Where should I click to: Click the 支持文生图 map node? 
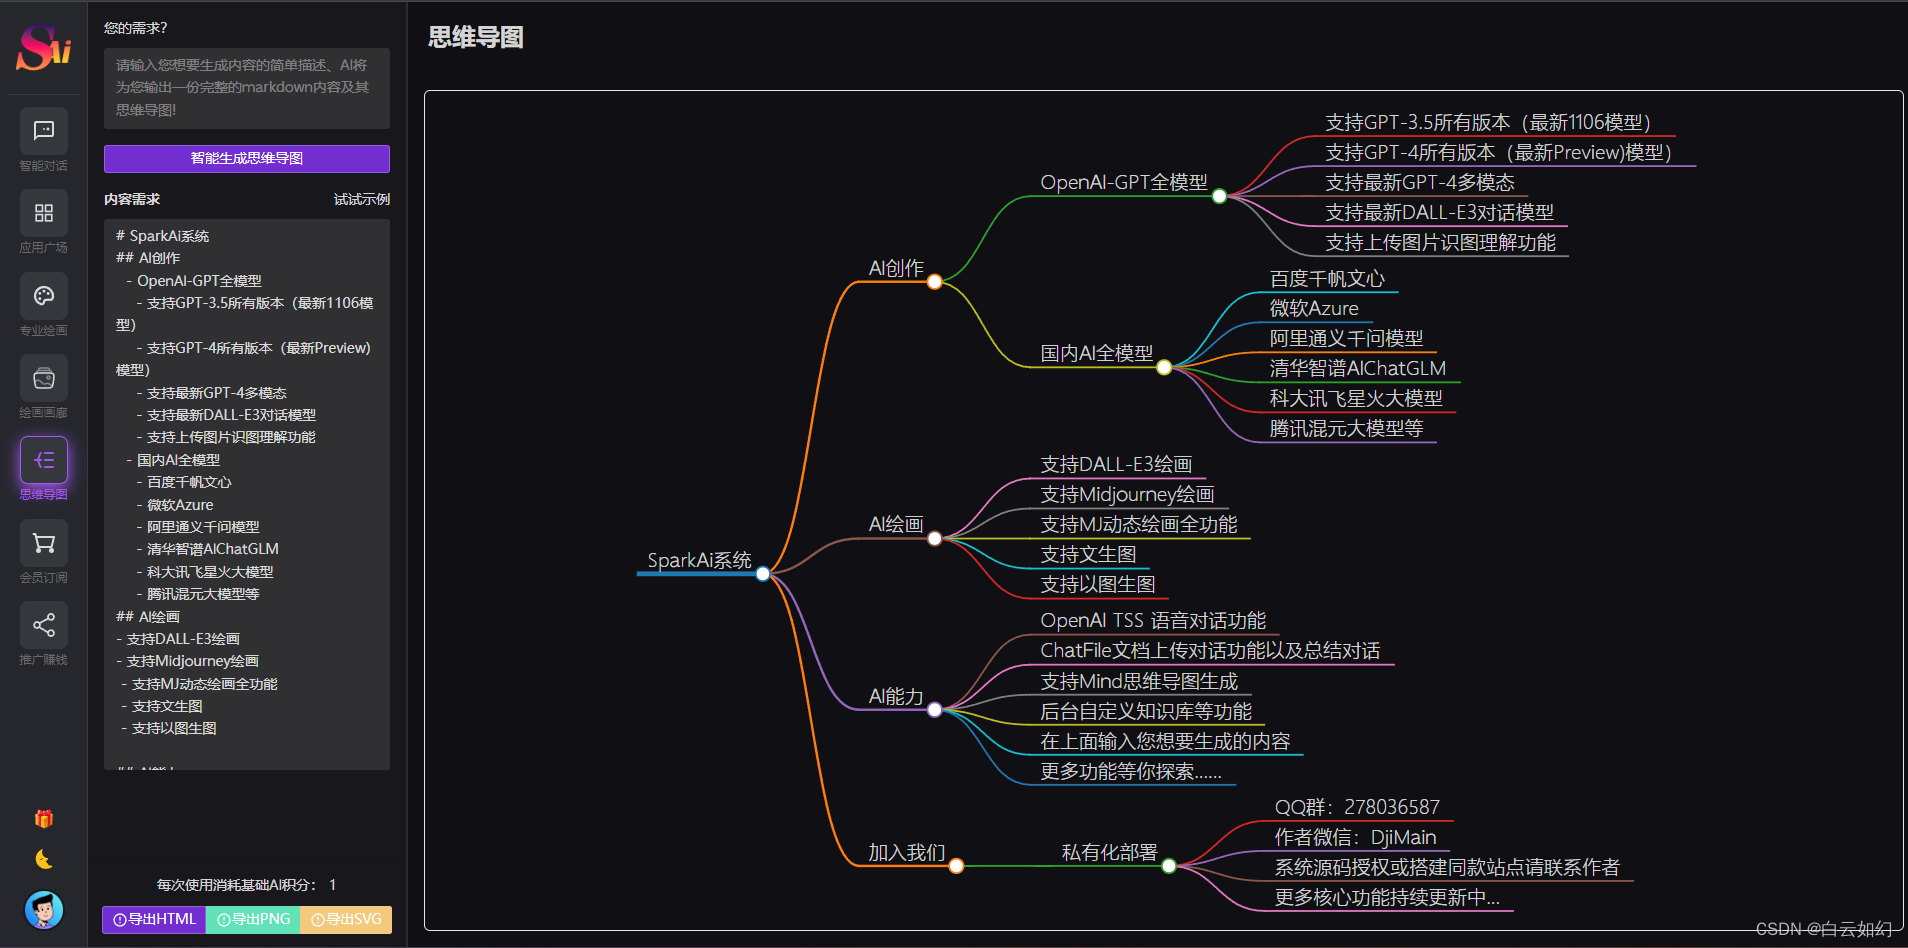(x=1088, y=554)
